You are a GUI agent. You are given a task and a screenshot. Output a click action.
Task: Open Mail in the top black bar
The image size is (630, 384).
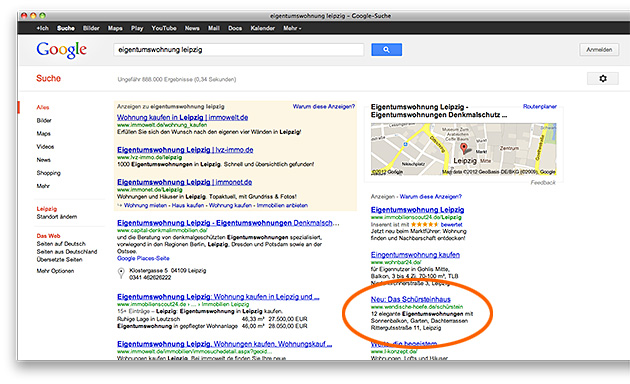click(x=213, y=28)
